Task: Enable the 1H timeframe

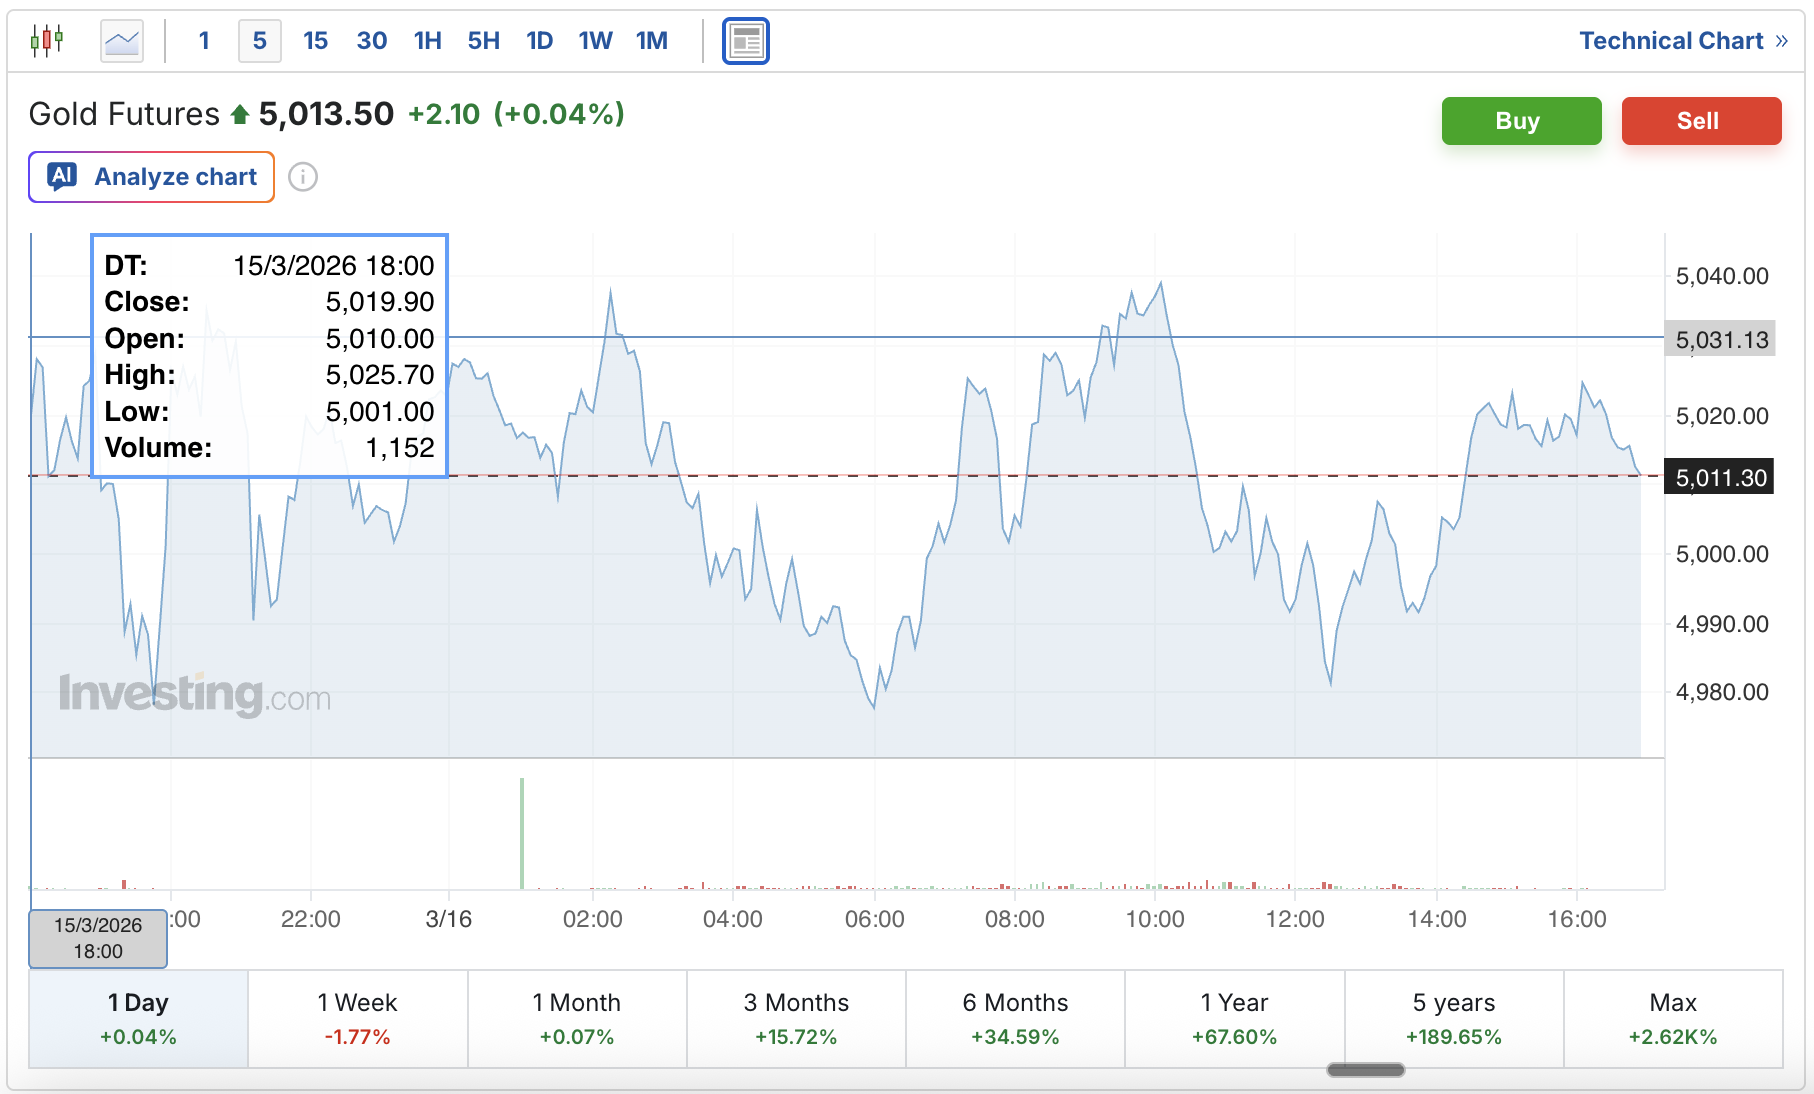Action: [427, 40]
